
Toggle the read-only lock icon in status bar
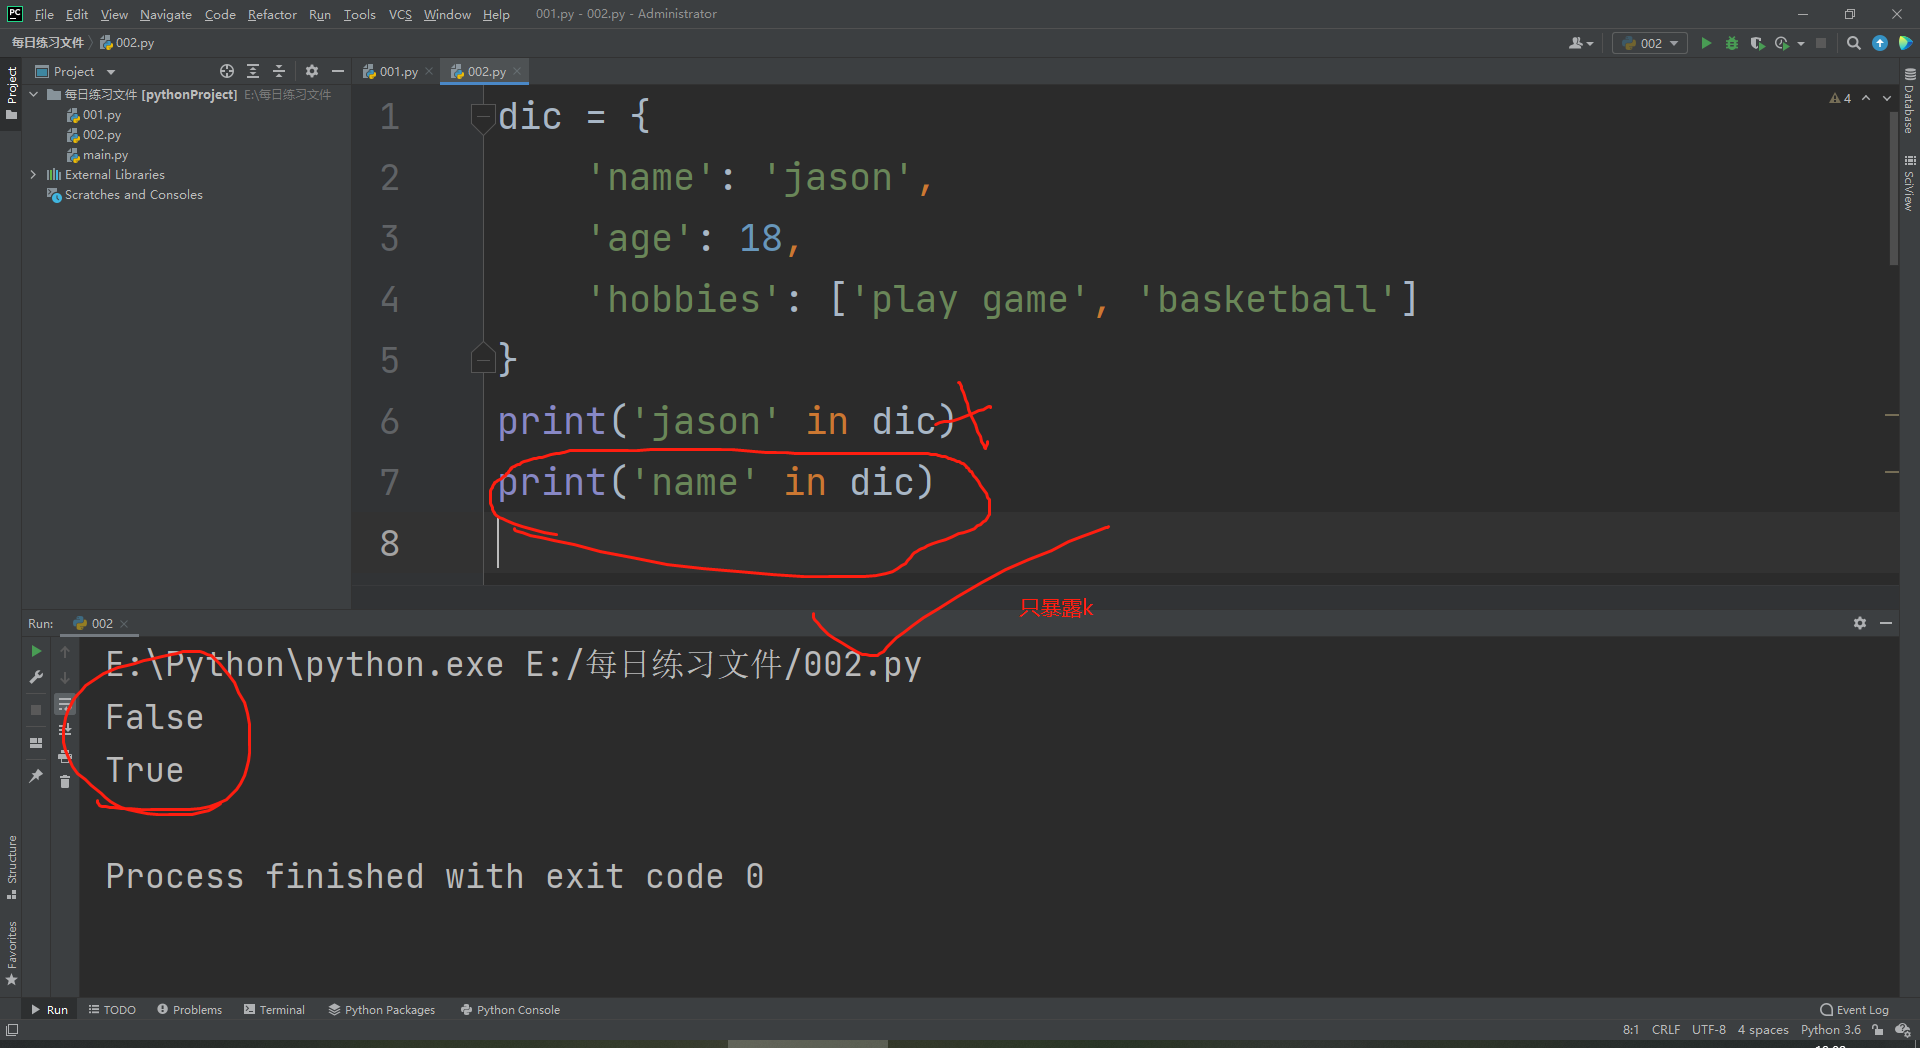[1878, 1030]
